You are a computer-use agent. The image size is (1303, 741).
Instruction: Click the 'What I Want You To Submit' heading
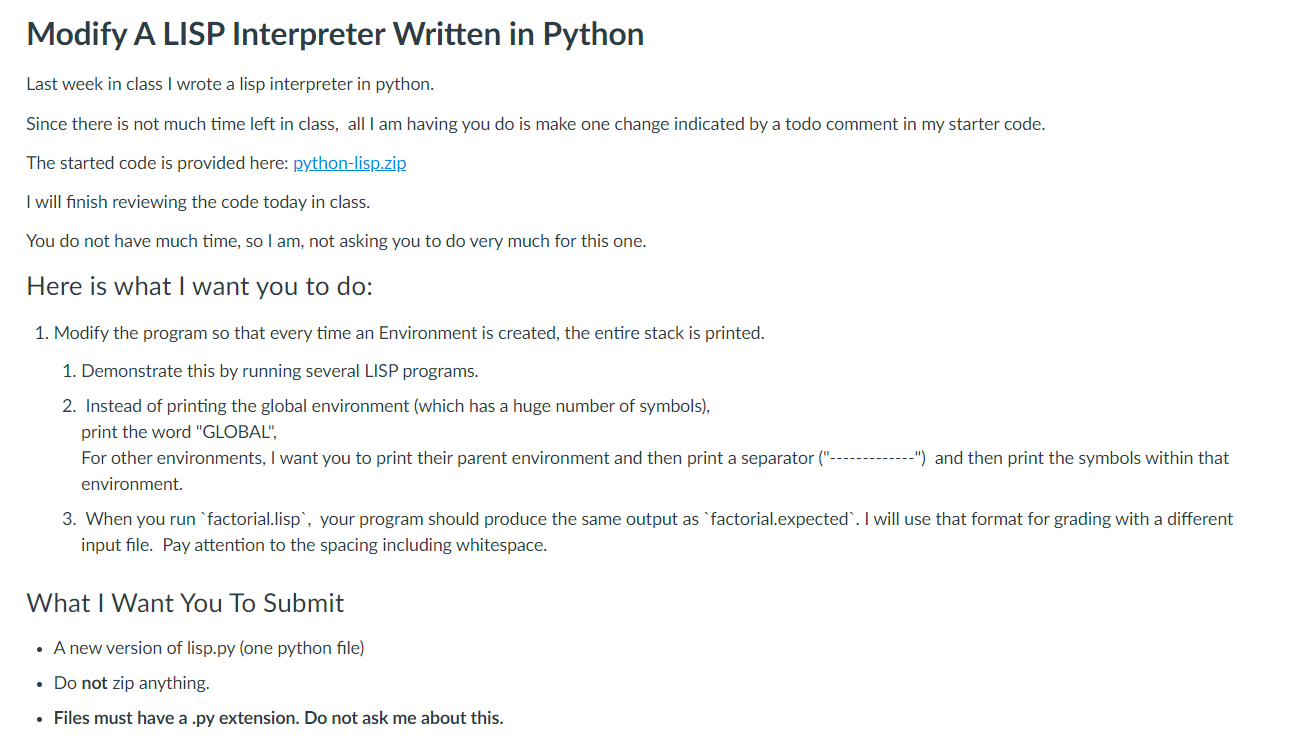(x=185, y=603)
